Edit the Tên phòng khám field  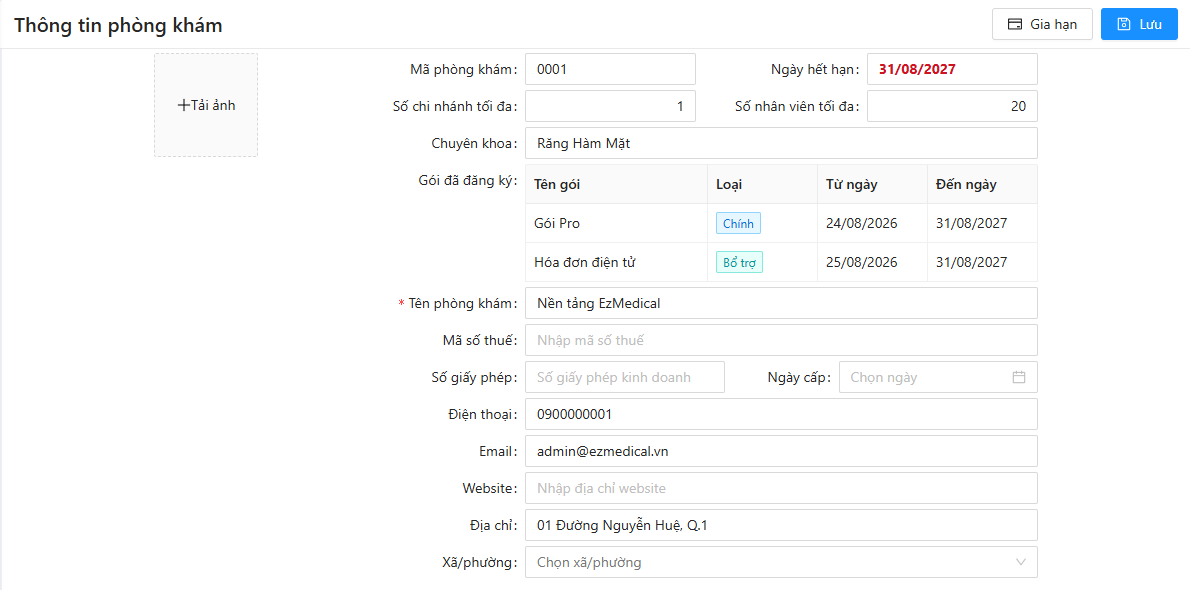781,303
